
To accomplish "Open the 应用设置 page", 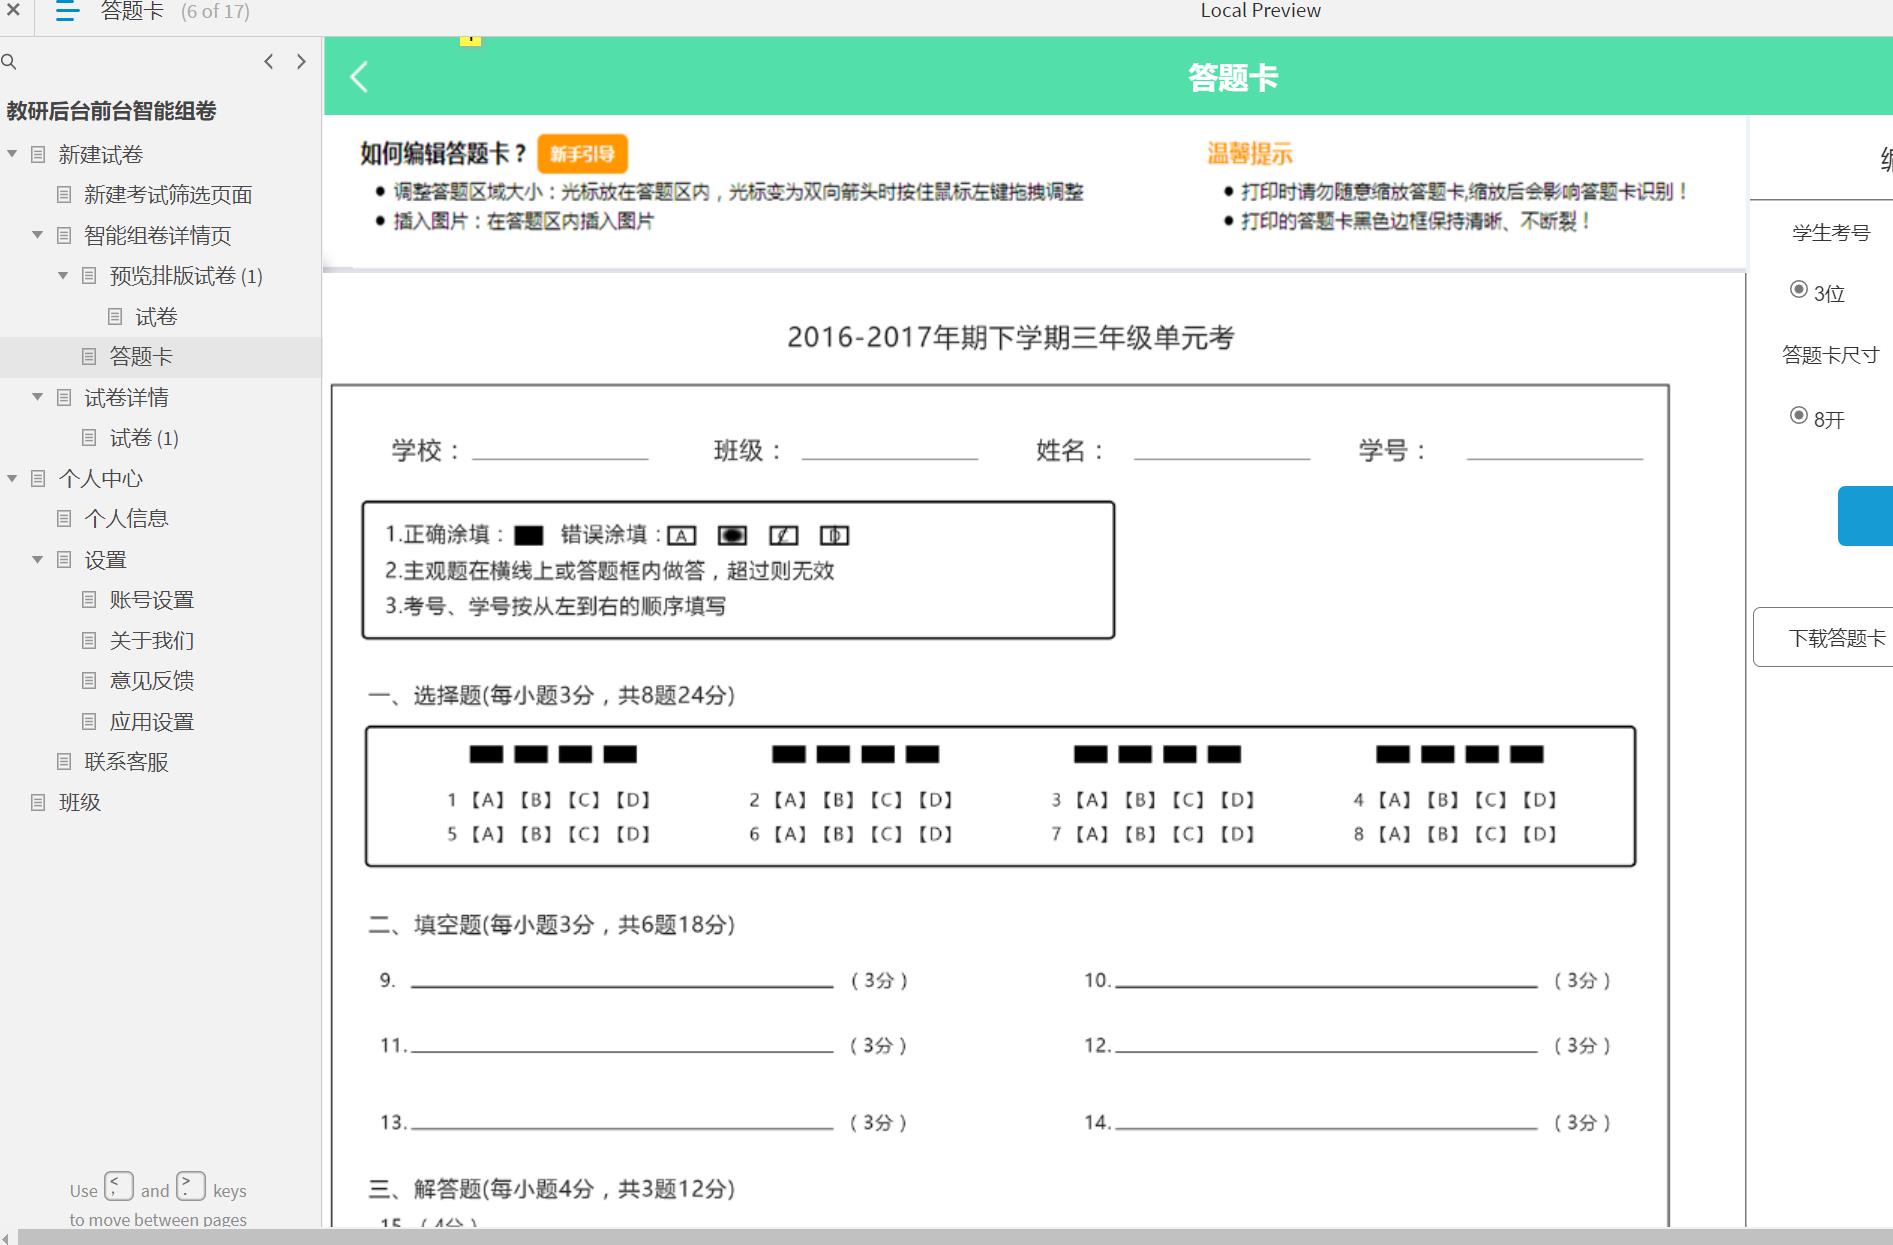I will tap(152, 722).
